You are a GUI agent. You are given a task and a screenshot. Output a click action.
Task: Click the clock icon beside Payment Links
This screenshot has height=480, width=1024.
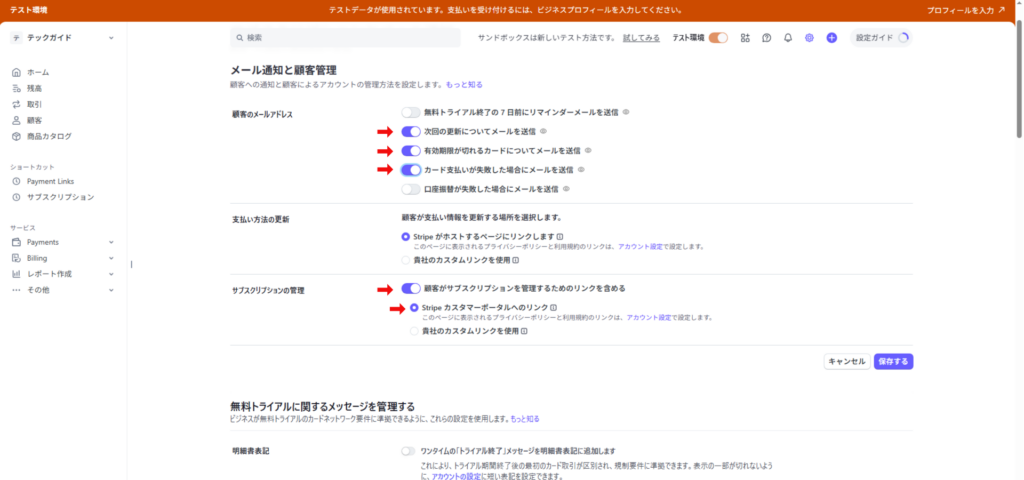[16, 181]
